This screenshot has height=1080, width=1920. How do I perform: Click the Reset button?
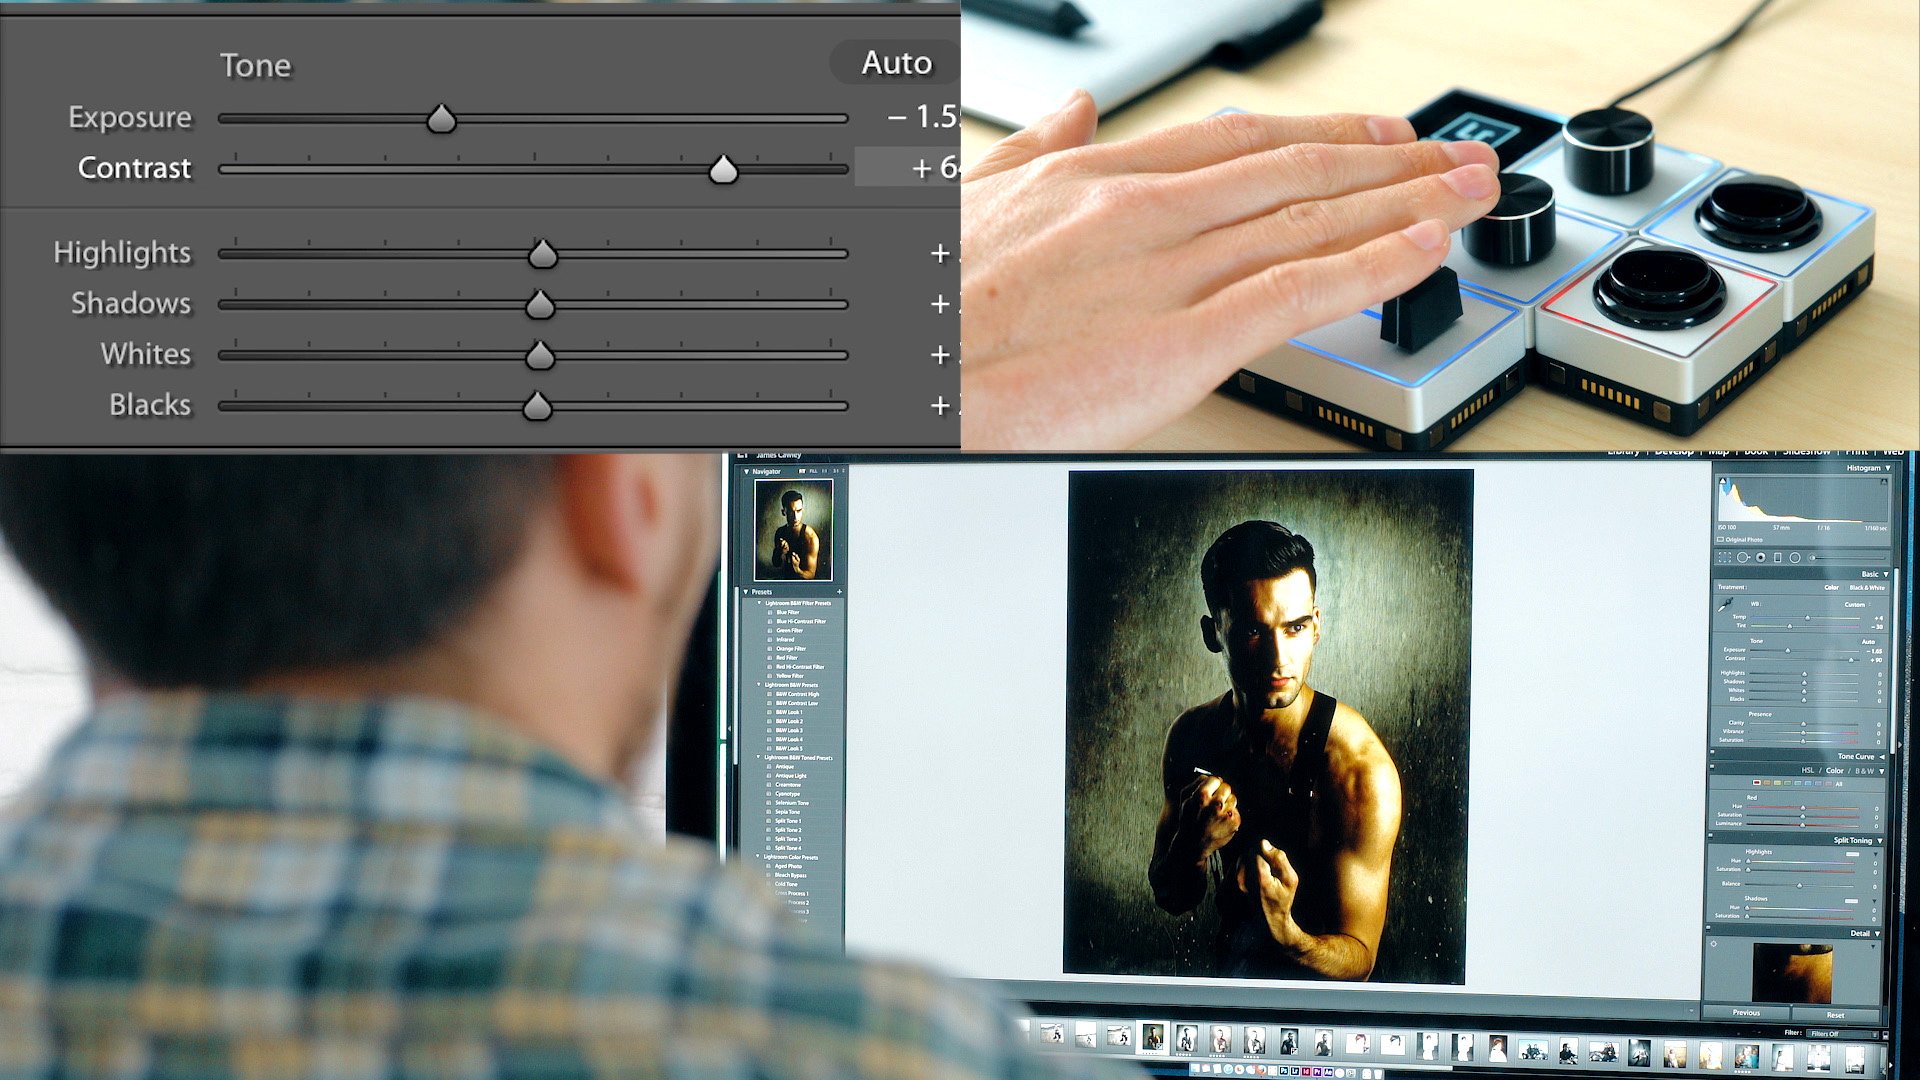1835,1014
